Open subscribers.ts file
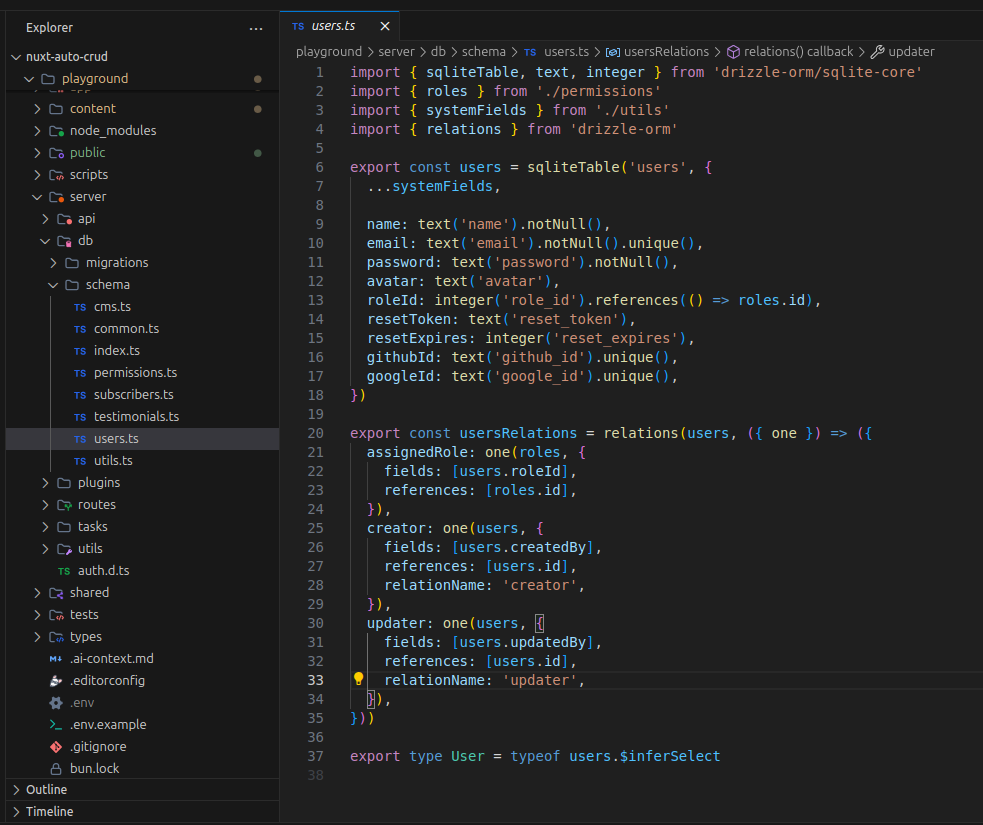983x825 pixels. click(134, 394)
